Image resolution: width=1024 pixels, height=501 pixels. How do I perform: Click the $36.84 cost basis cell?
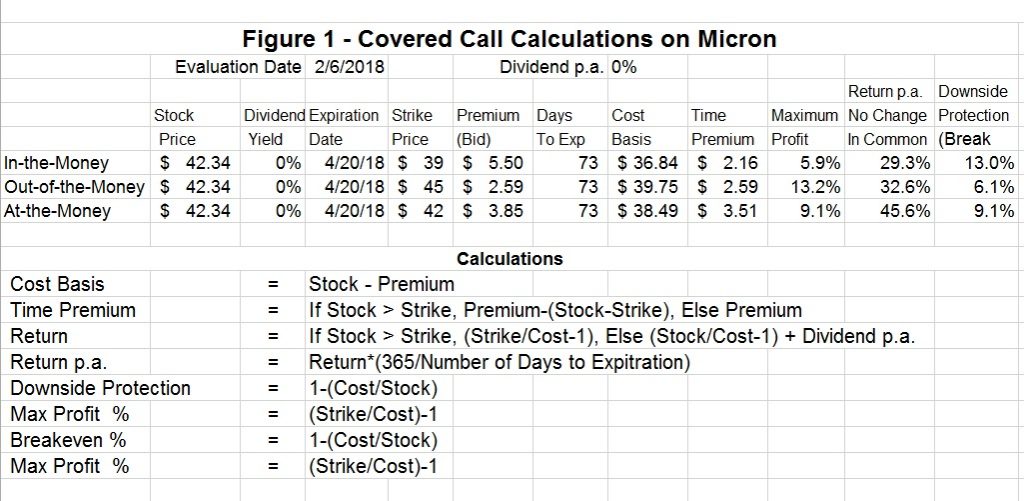pyautogui.click(x=646, y=163)
